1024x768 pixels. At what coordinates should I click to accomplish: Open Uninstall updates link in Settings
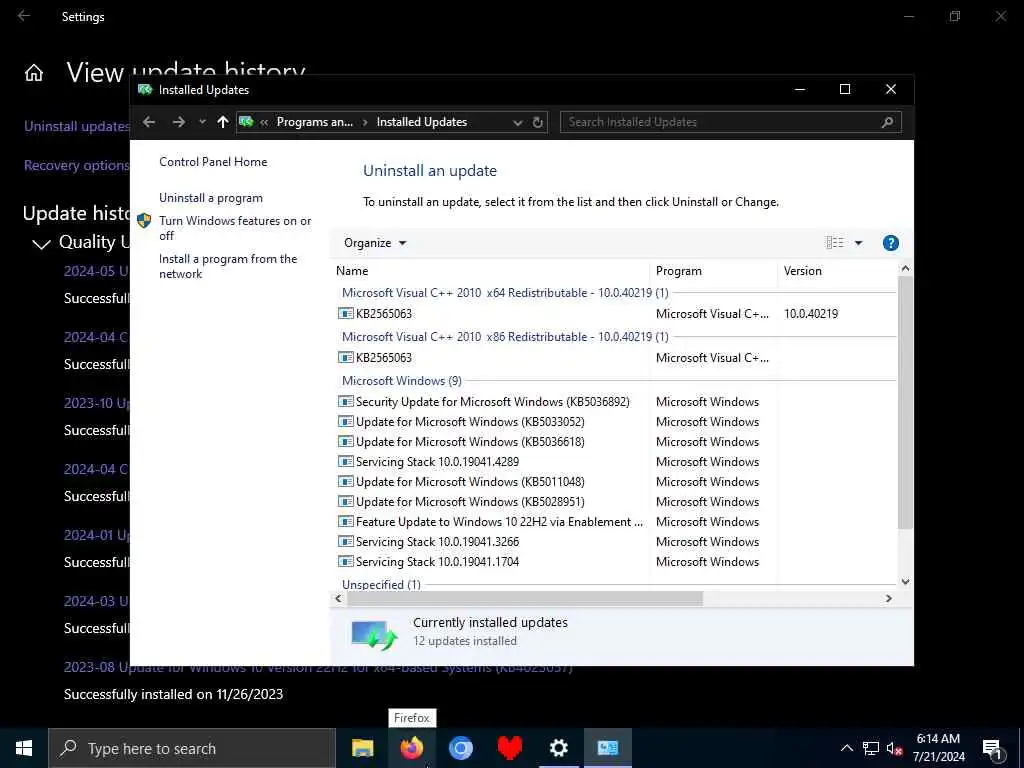click(77, 126)
